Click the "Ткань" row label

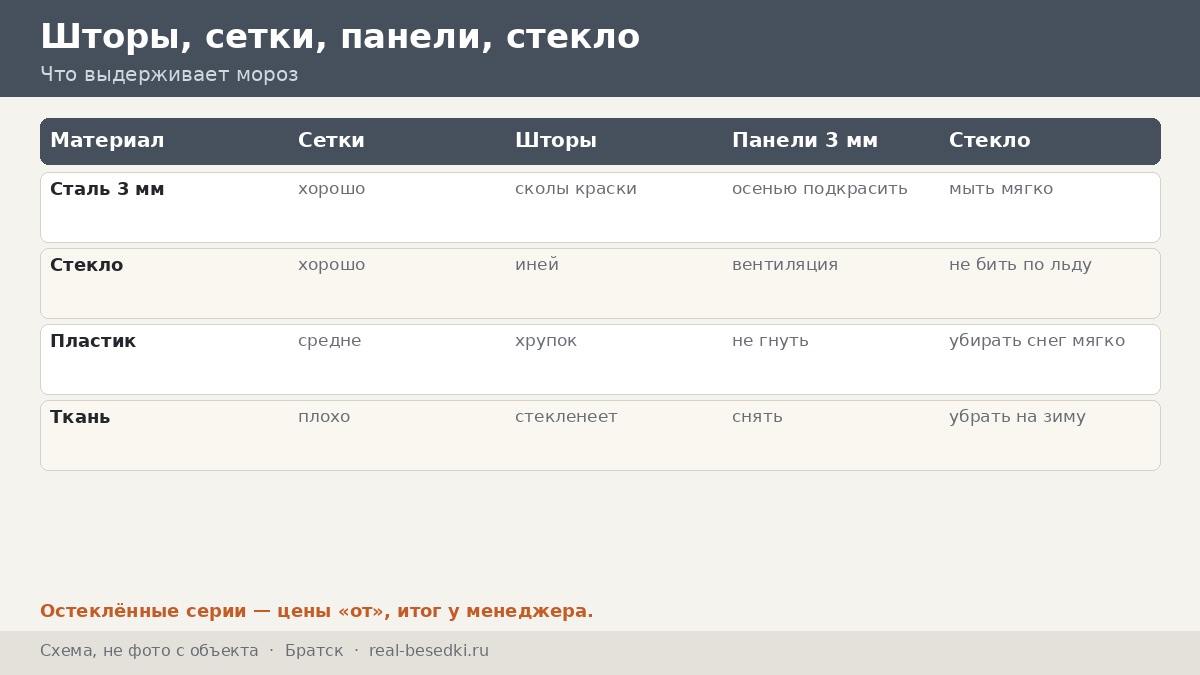(80, 417)
